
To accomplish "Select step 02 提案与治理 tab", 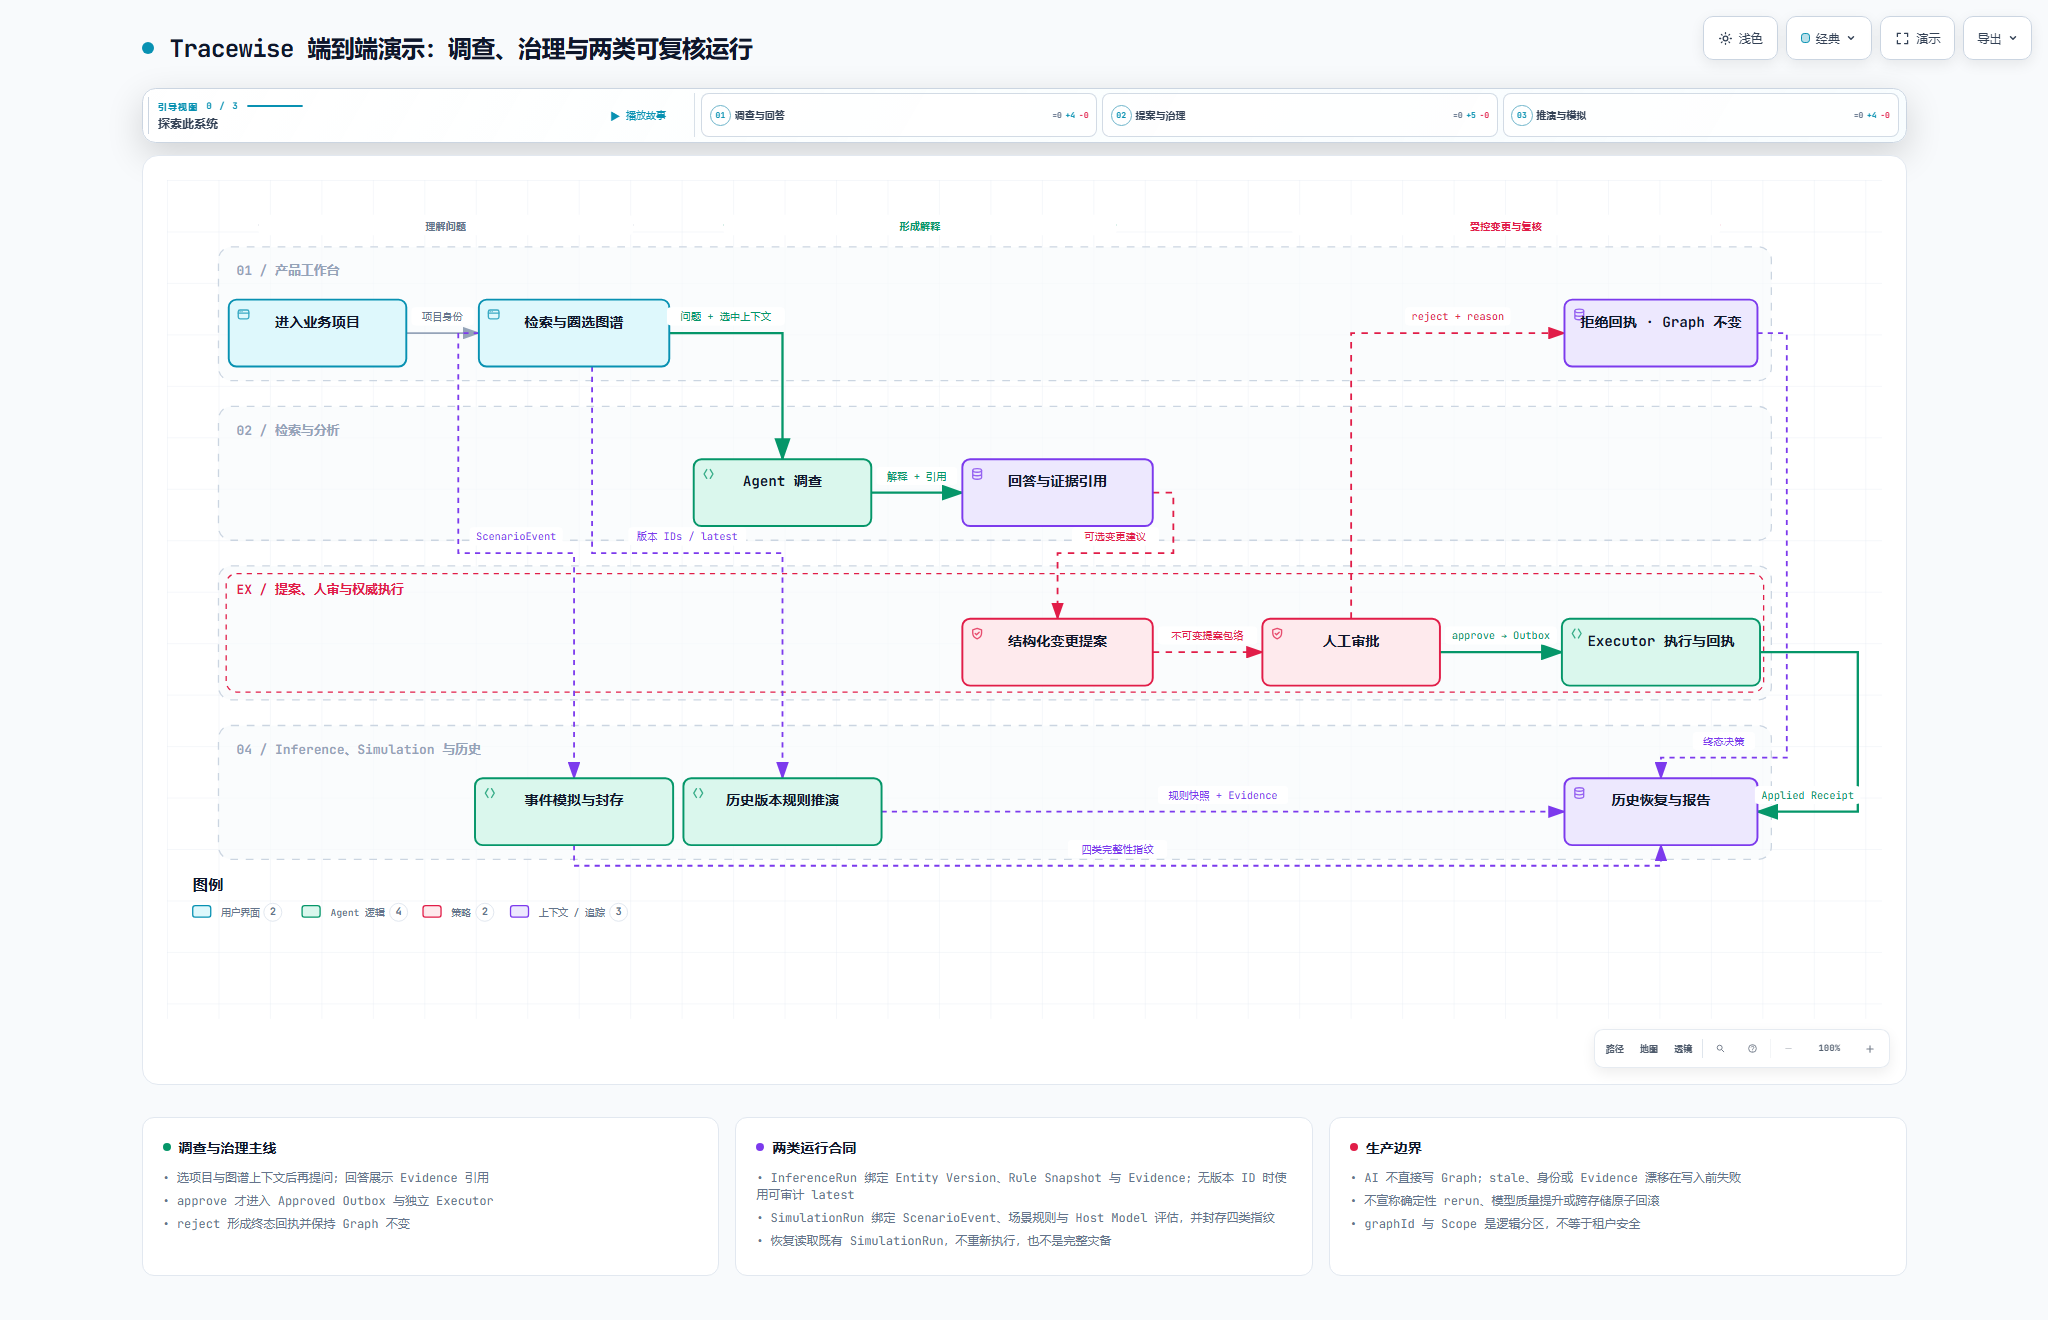I will coord(1299,115).
